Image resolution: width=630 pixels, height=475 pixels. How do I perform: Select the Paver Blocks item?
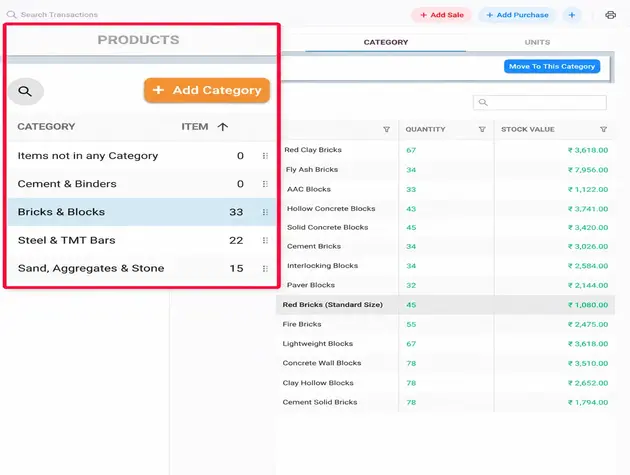pos(311,285)
